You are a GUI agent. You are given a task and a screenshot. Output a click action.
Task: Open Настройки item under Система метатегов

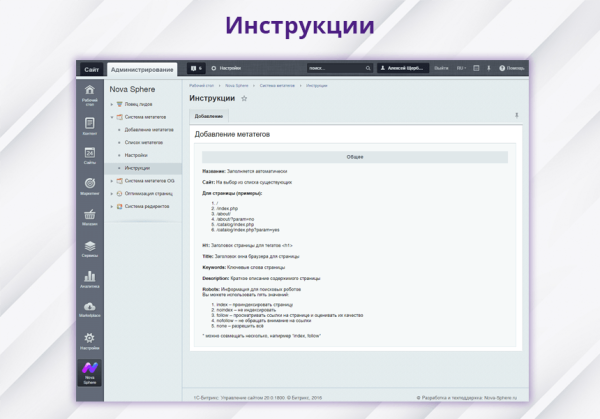136,155
